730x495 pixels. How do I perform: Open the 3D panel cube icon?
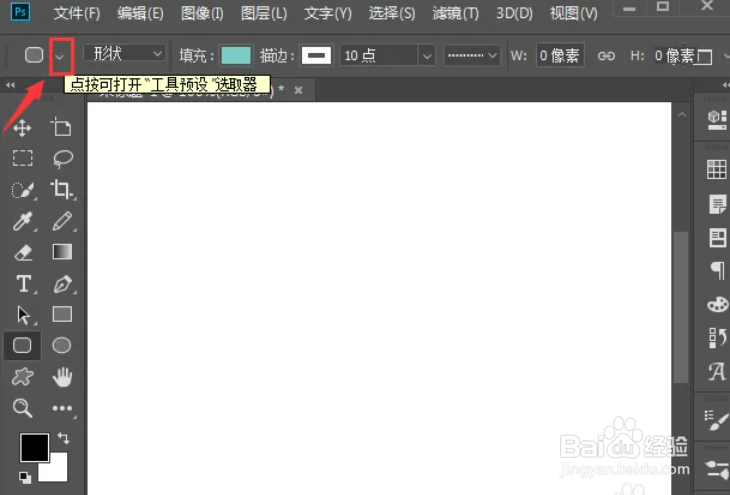[x=716, y=120]
